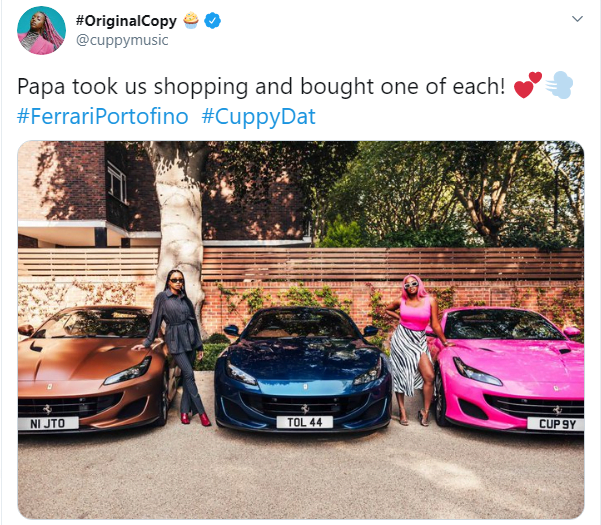Open the #OriginalCopy display name link

pyautogui.click(x=126, y=21)
